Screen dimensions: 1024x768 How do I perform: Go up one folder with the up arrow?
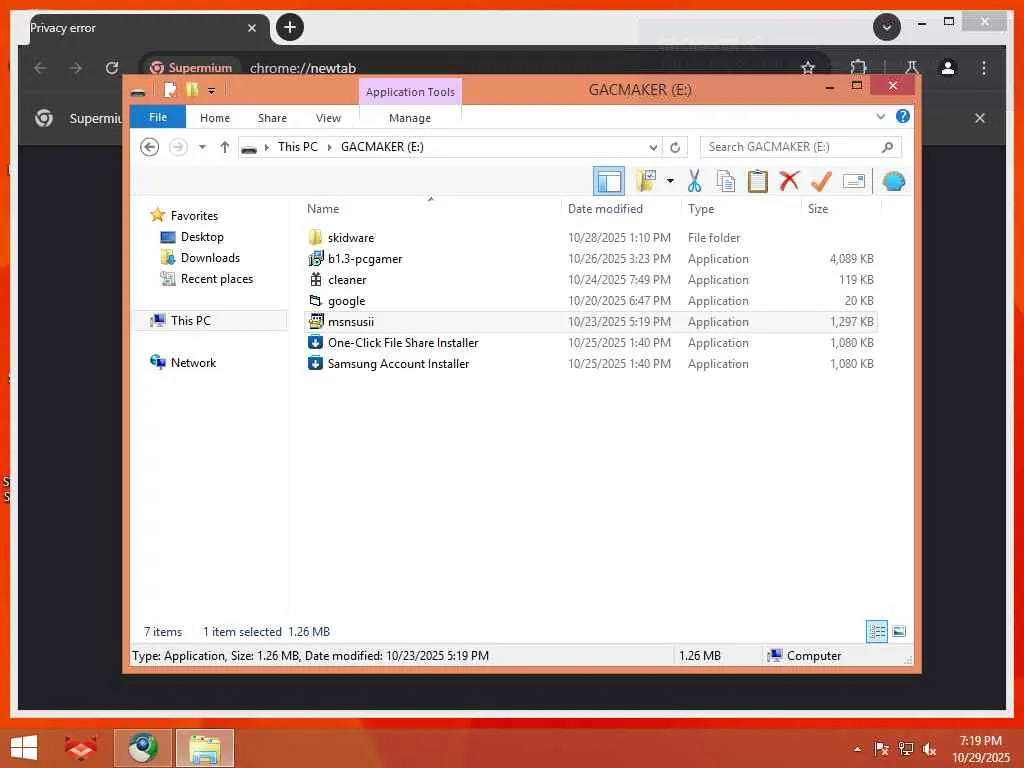(225, 147)
